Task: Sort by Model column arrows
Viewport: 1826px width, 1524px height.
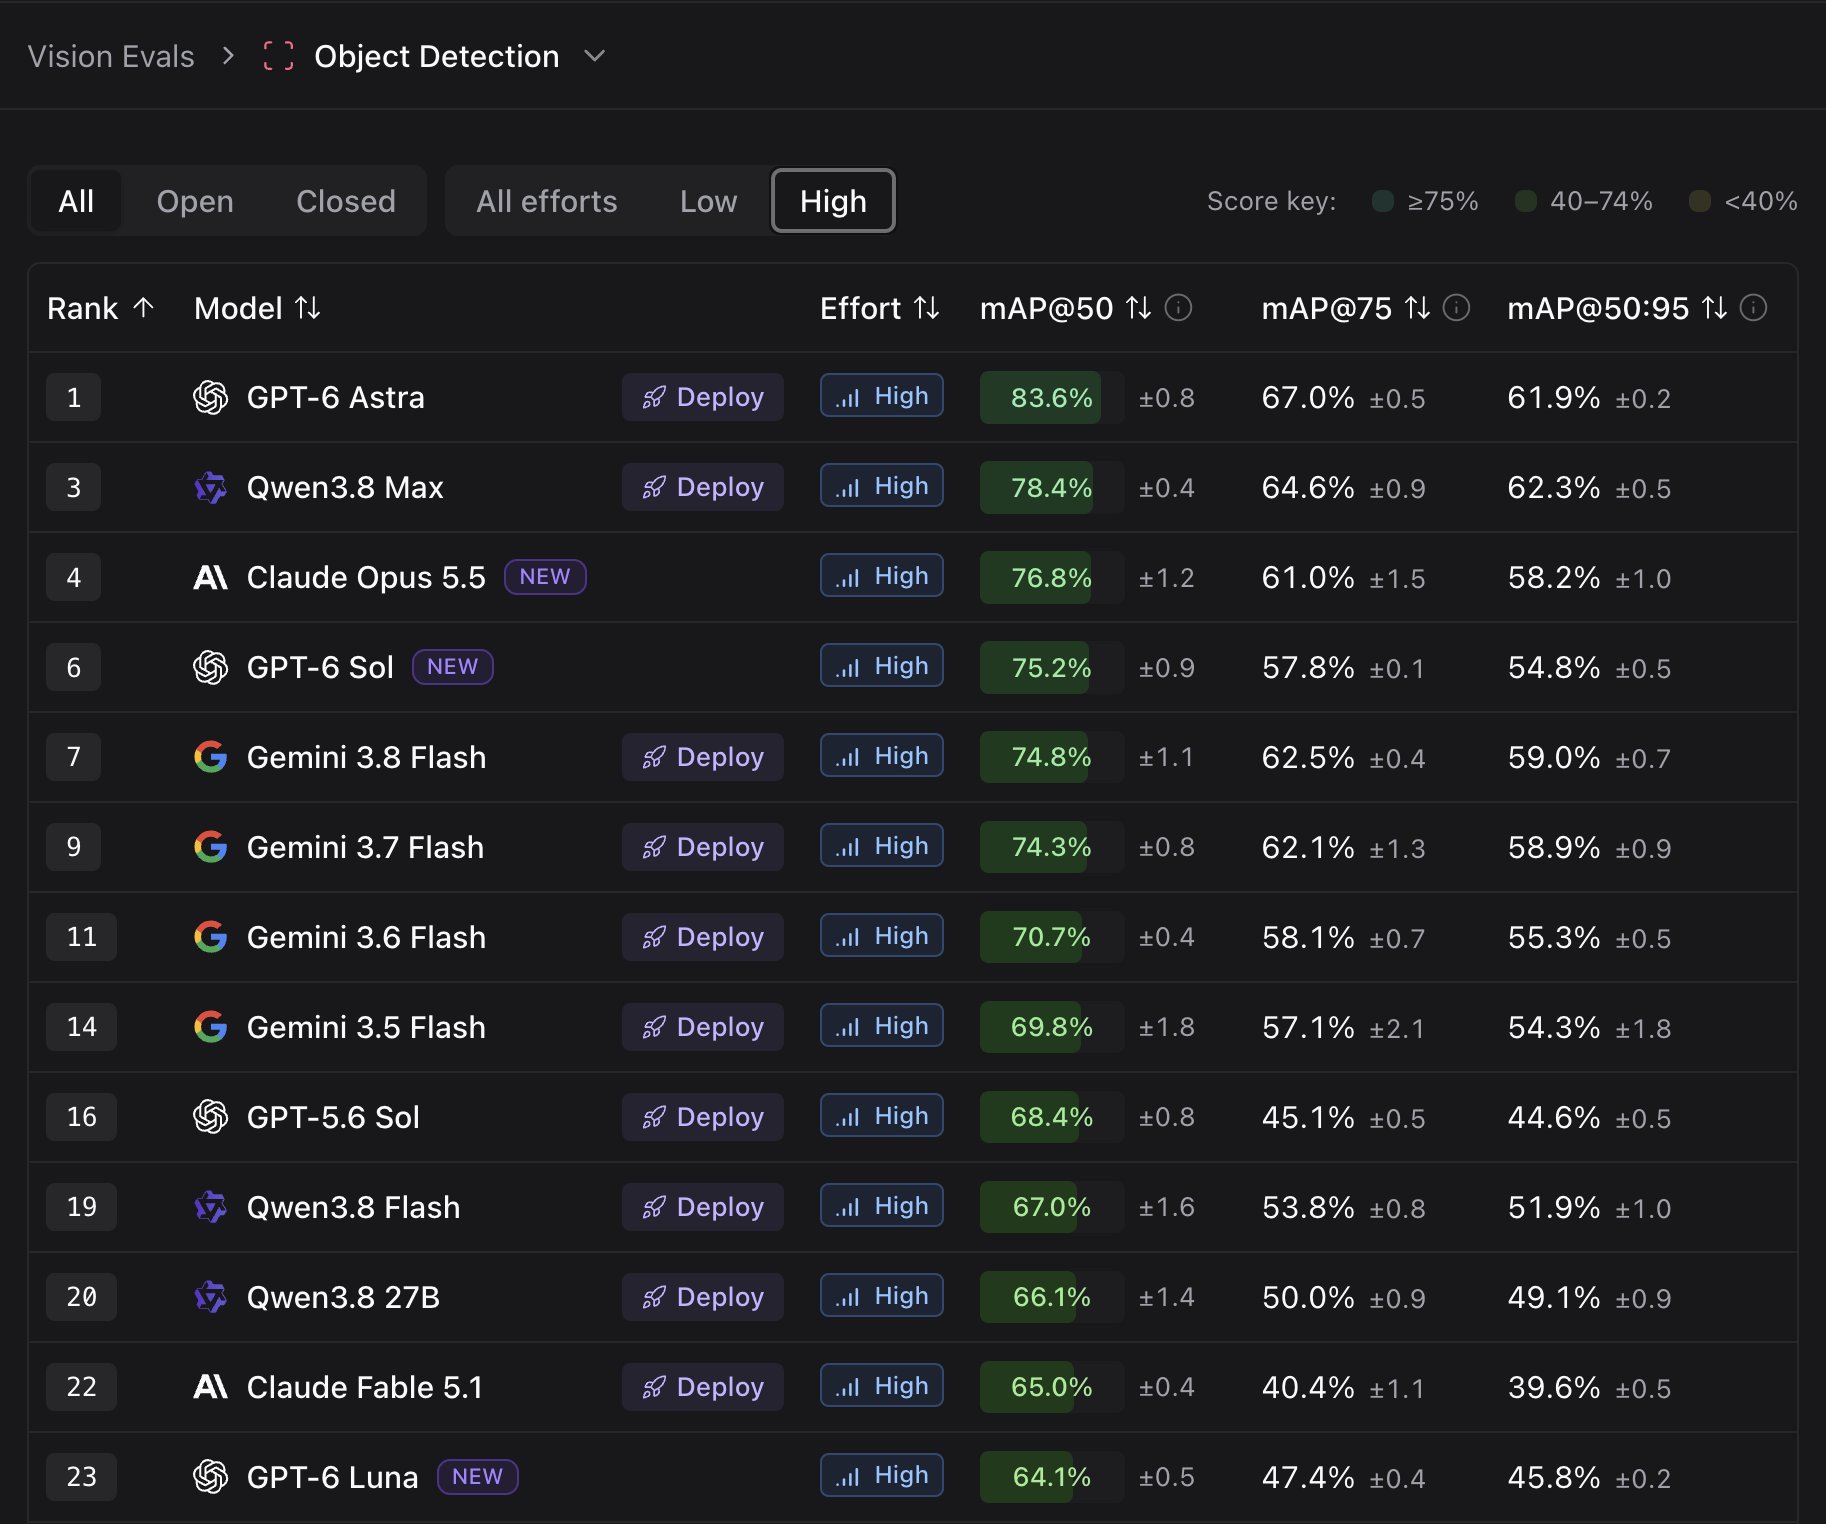Action: (x=308, y=308)
